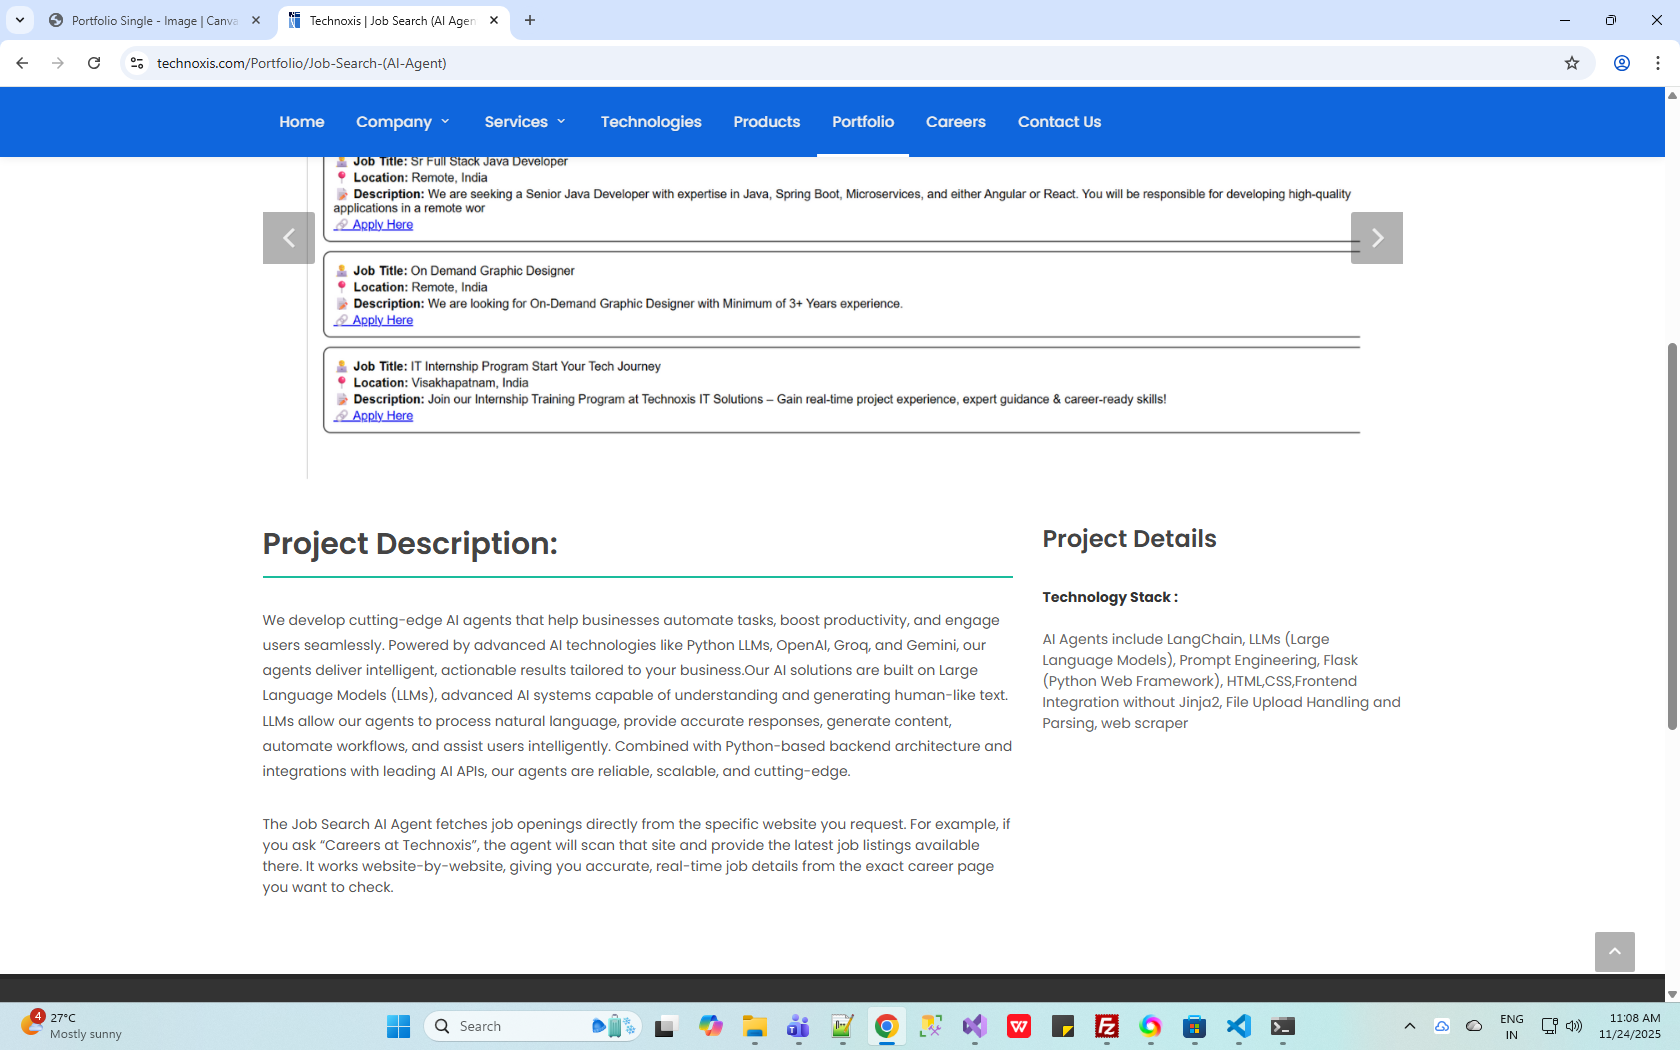
Task: Show hidden system tray icons
Action: (1409, 1026)
